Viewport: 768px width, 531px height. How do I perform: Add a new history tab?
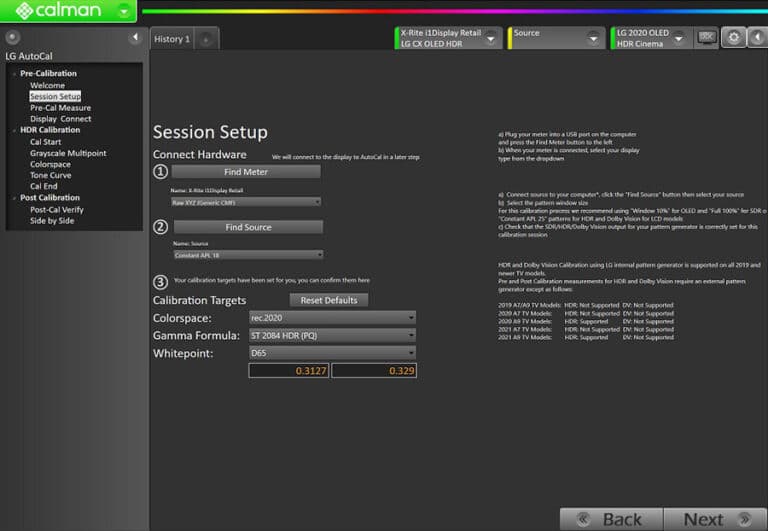point(206,39)
